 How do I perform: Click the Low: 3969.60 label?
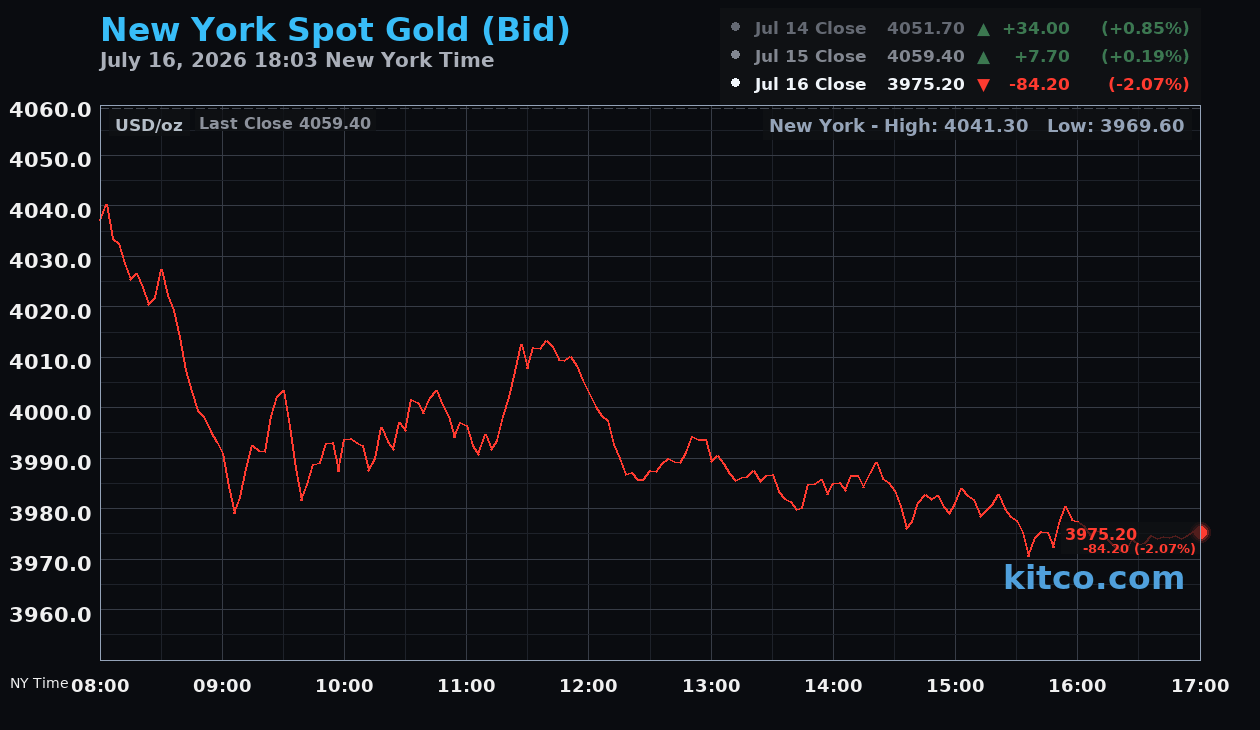[x=1115, y=126]
